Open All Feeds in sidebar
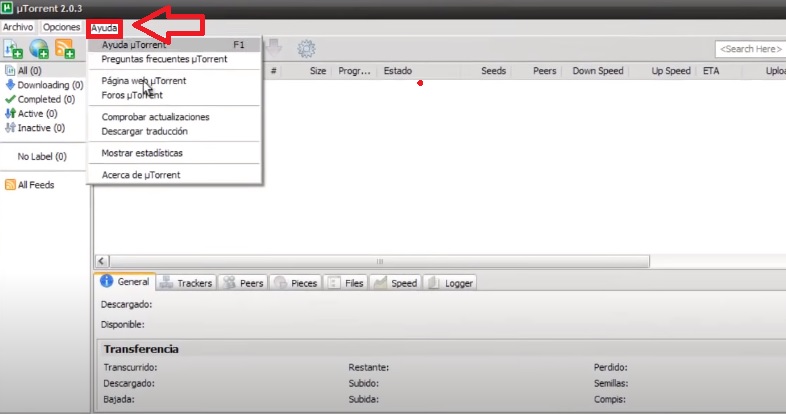 [x=35, y=185]
